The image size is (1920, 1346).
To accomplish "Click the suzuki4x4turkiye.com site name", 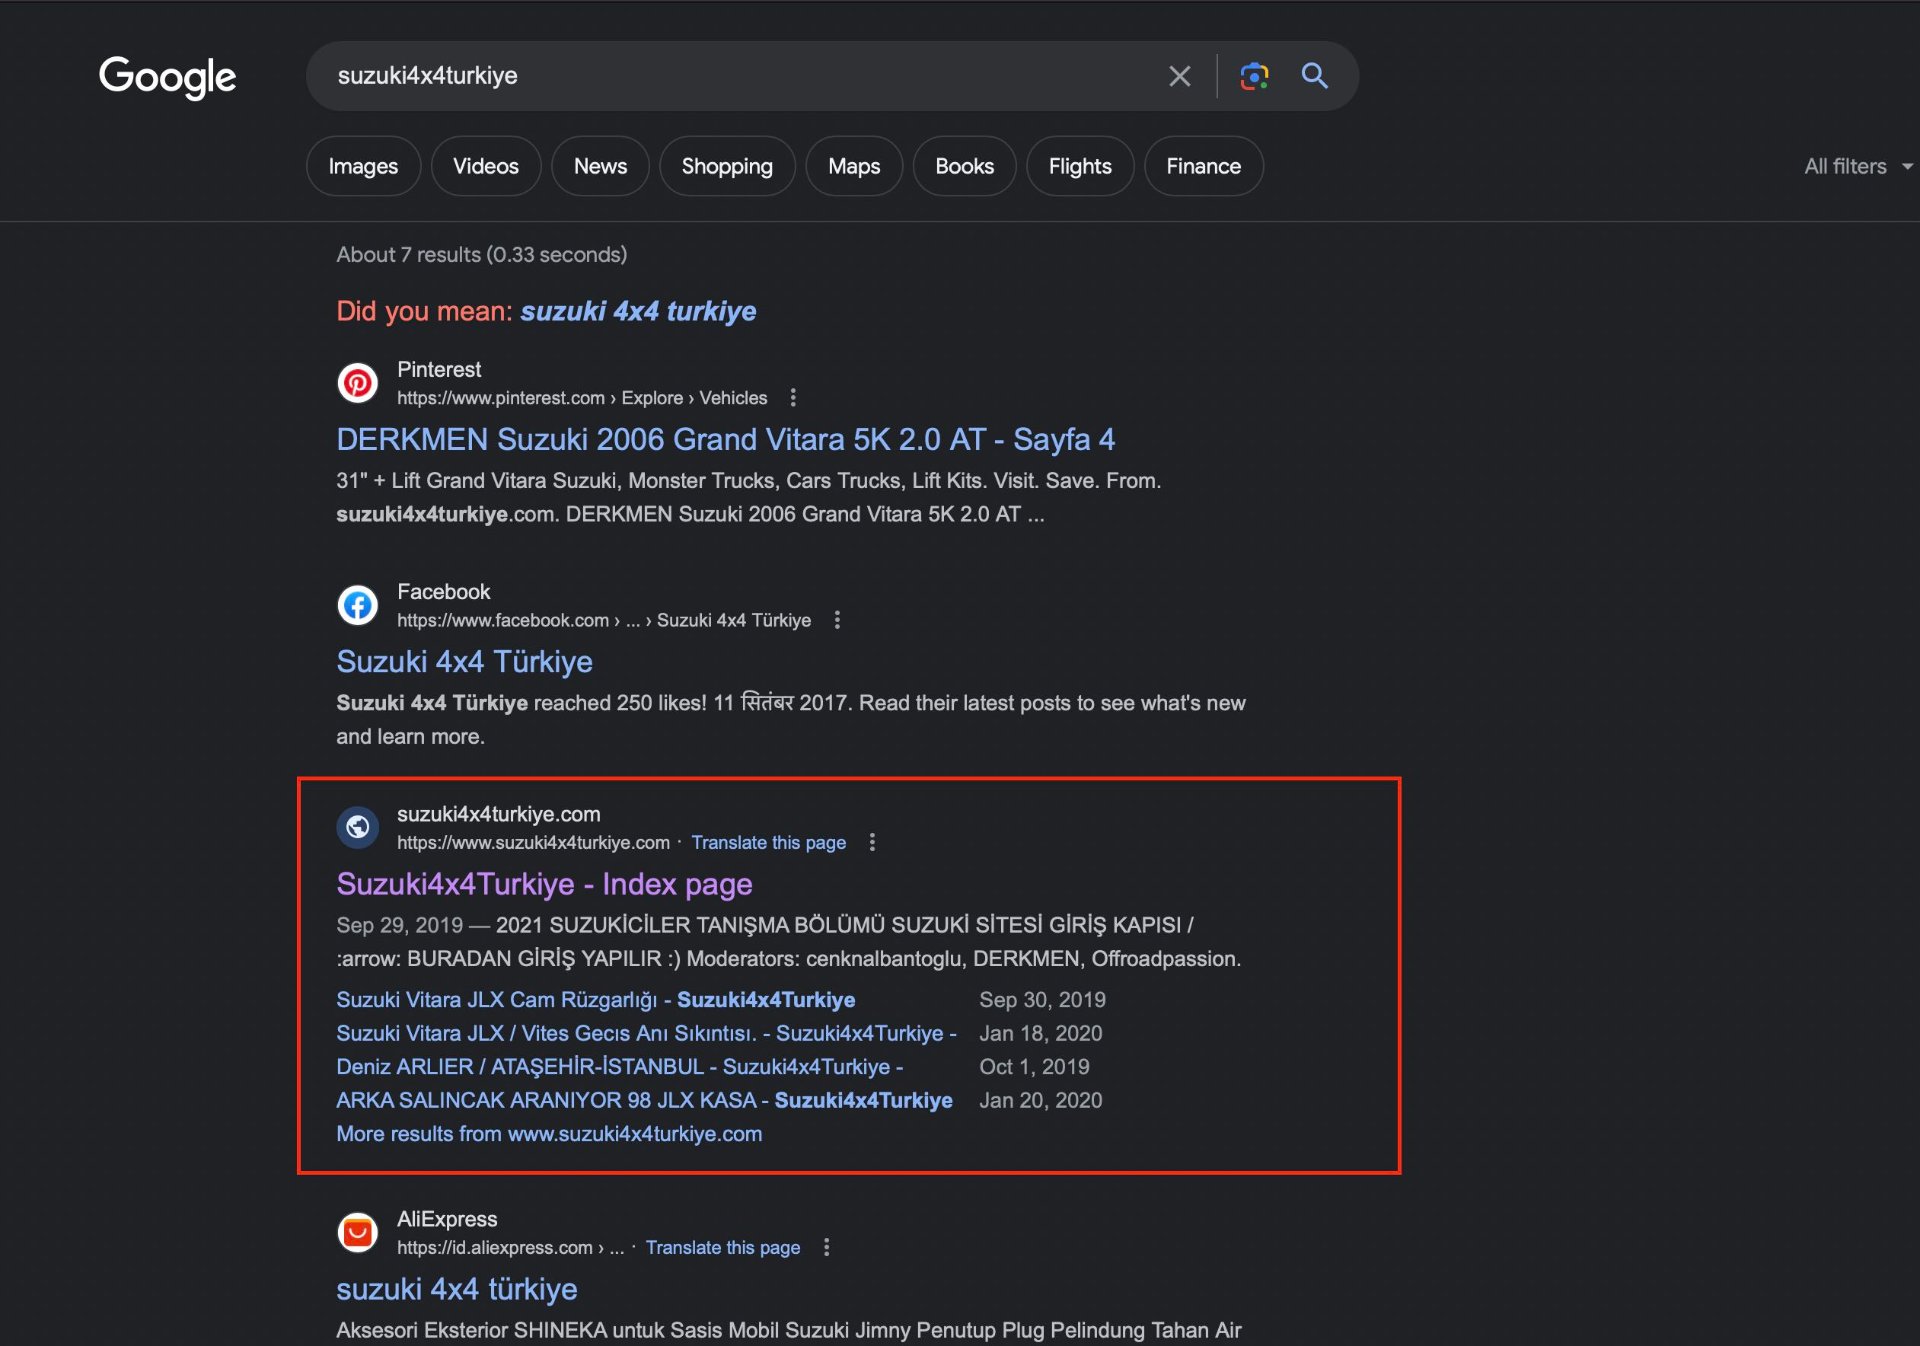I will point(498,814).
